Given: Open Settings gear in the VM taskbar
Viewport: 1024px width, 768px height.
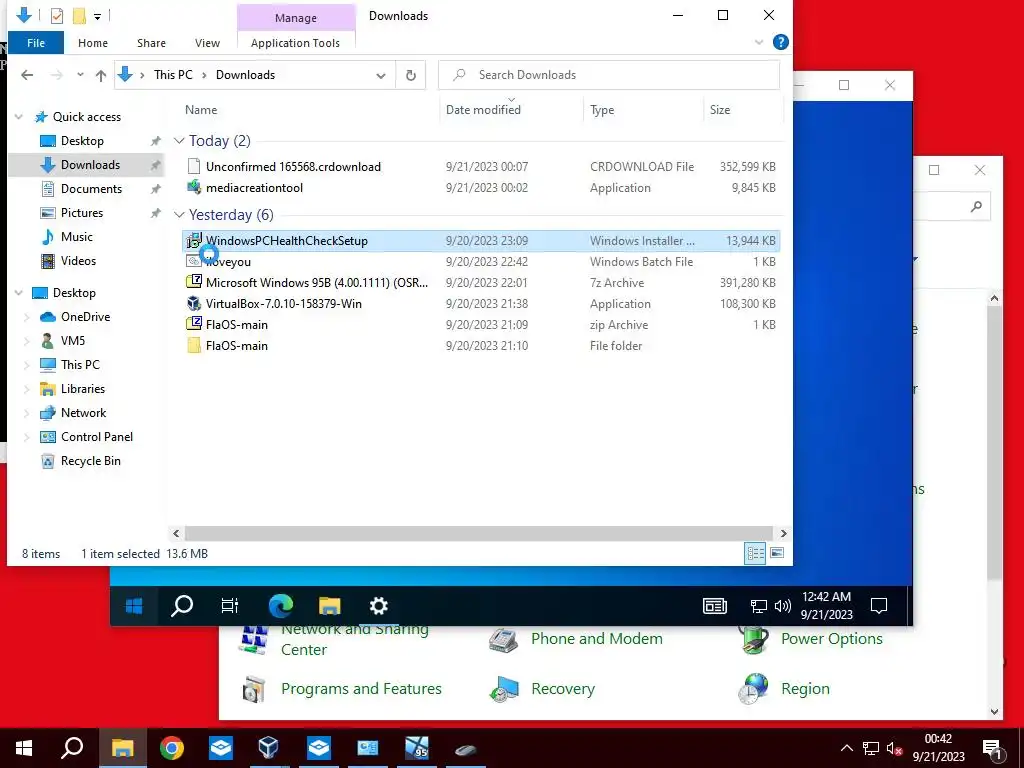Looking at the screenshot, I should [378, 606].
